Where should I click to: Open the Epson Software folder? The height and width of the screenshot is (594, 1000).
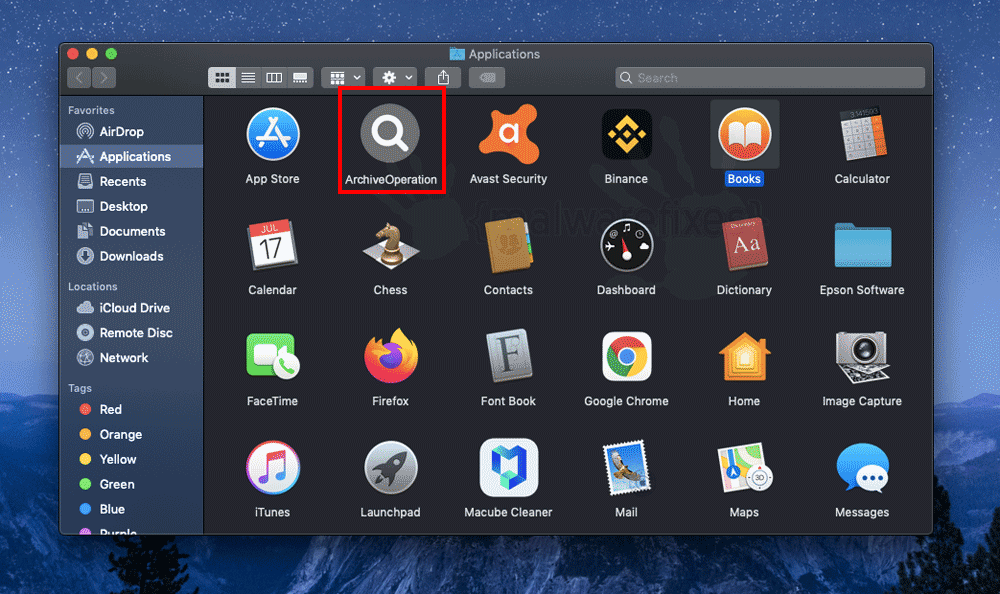click(862, 245)
